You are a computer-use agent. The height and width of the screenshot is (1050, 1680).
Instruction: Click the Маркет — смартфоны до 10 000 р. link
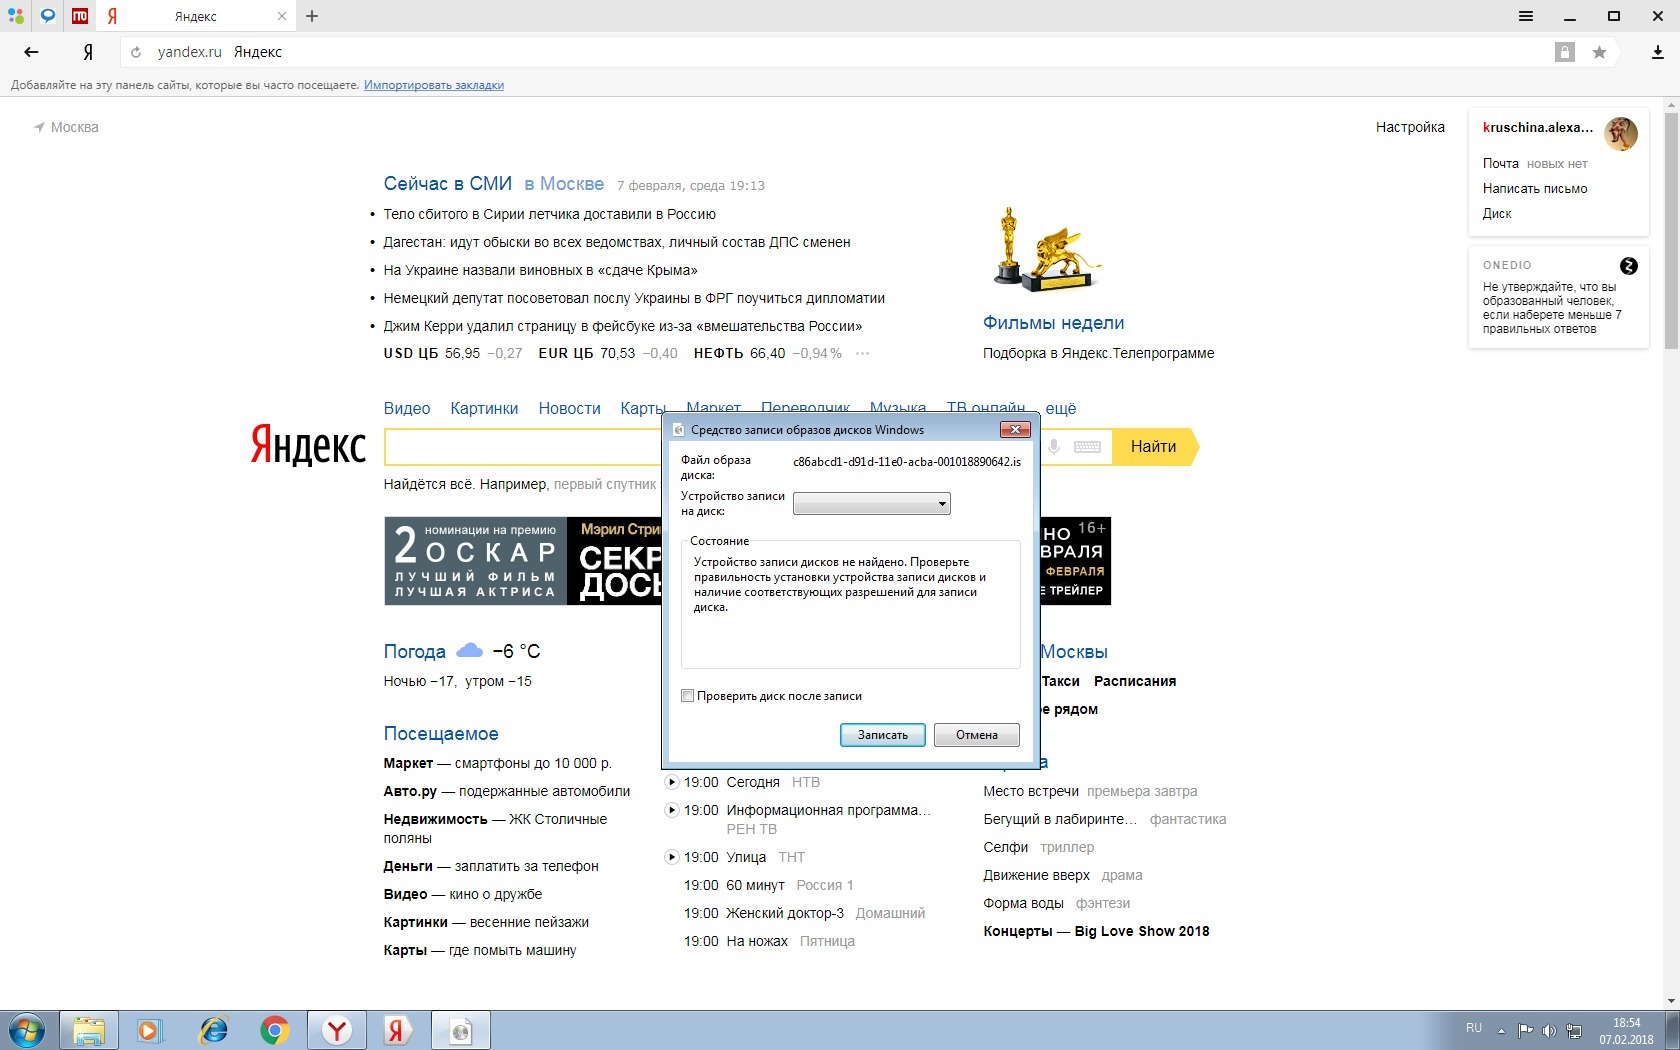(497, 763)
